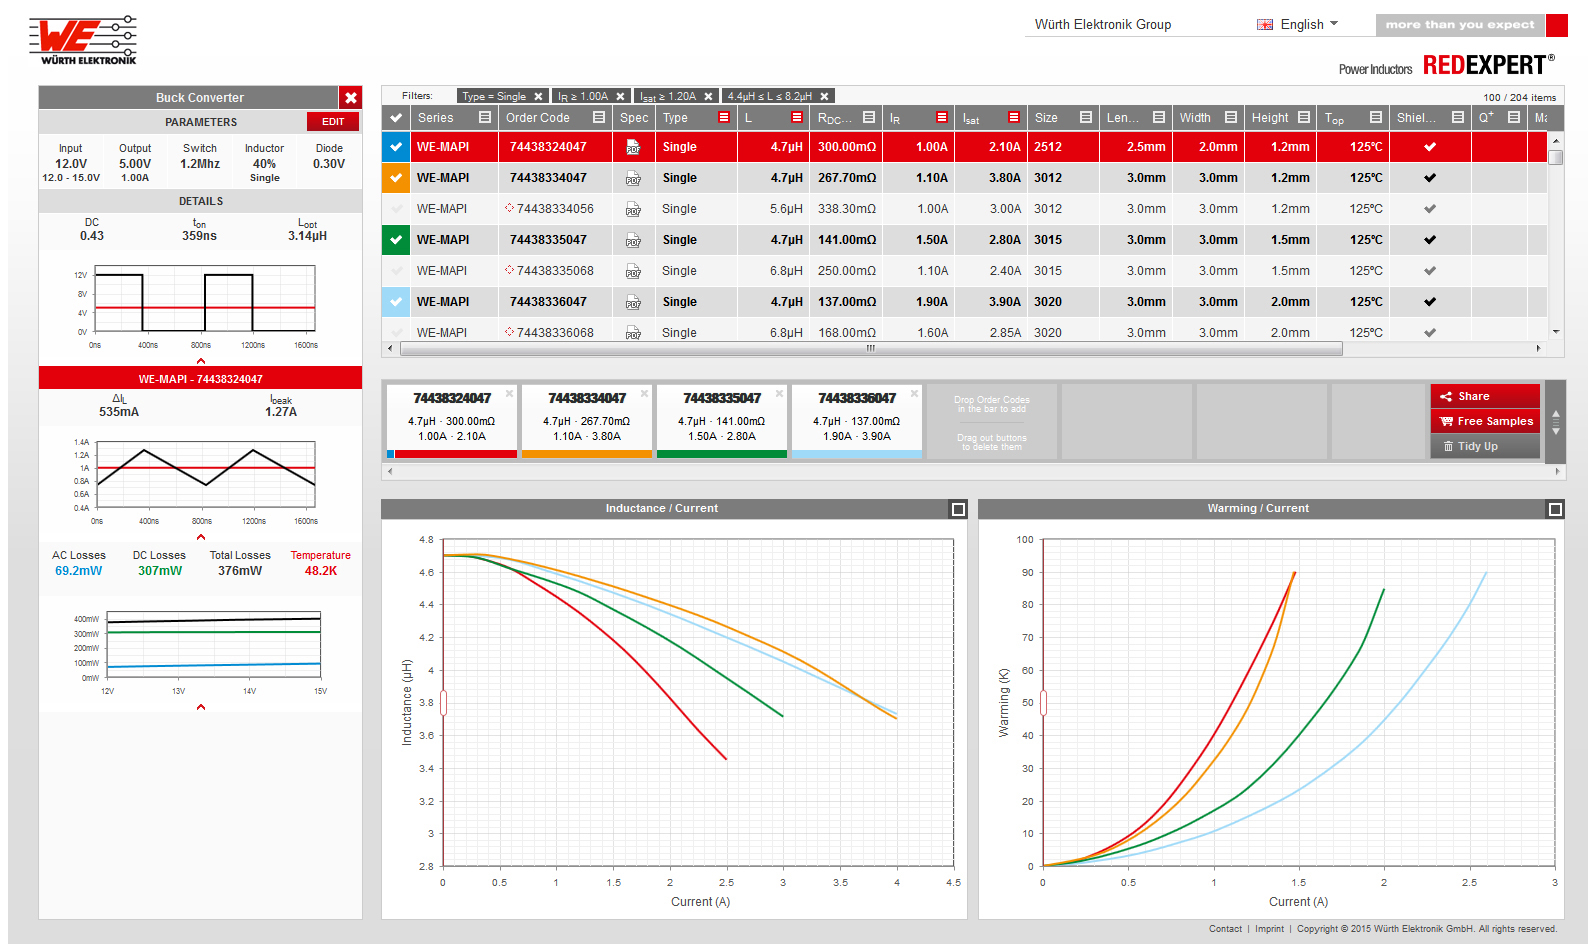Open the English language dropdown
This screenshot has height=952, width=1596.
[1298, 25]
